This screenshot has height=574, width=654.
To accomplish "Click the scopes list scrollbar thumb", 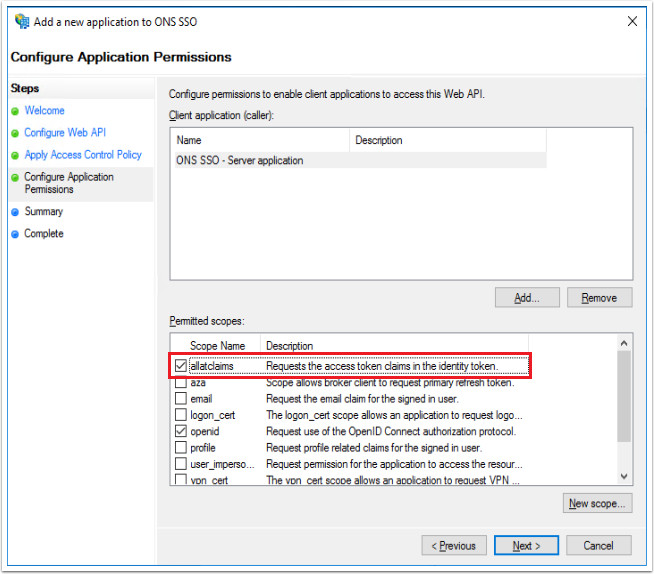I will pos(624,396).
